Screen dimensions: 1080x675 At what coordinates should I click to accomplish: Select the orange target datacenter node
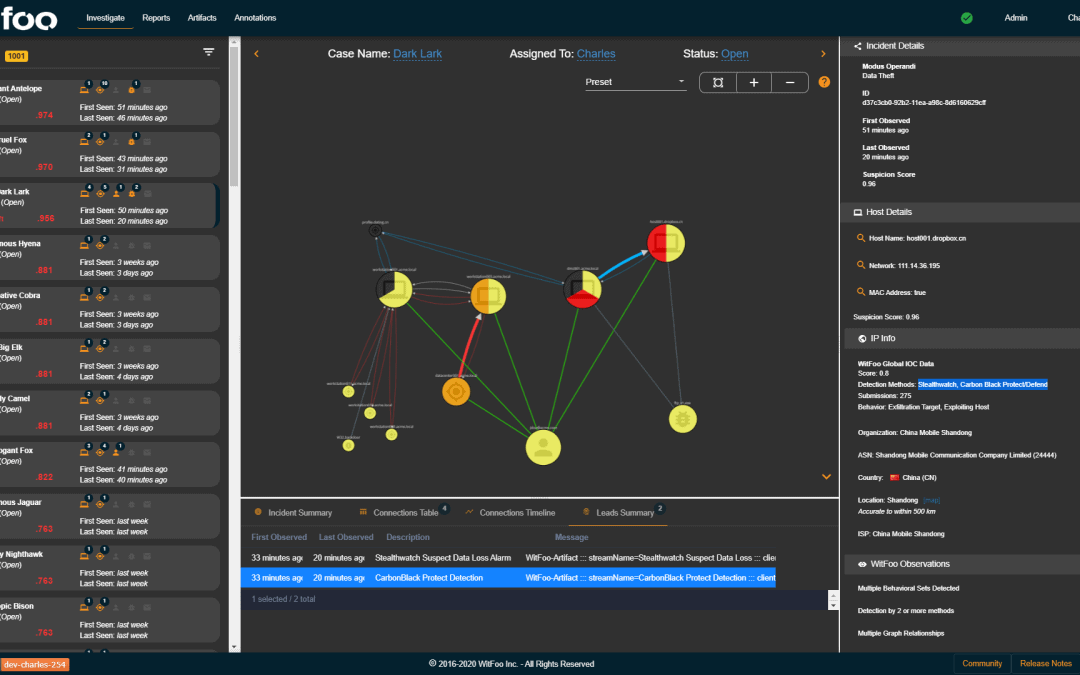(x=456, y=392)
